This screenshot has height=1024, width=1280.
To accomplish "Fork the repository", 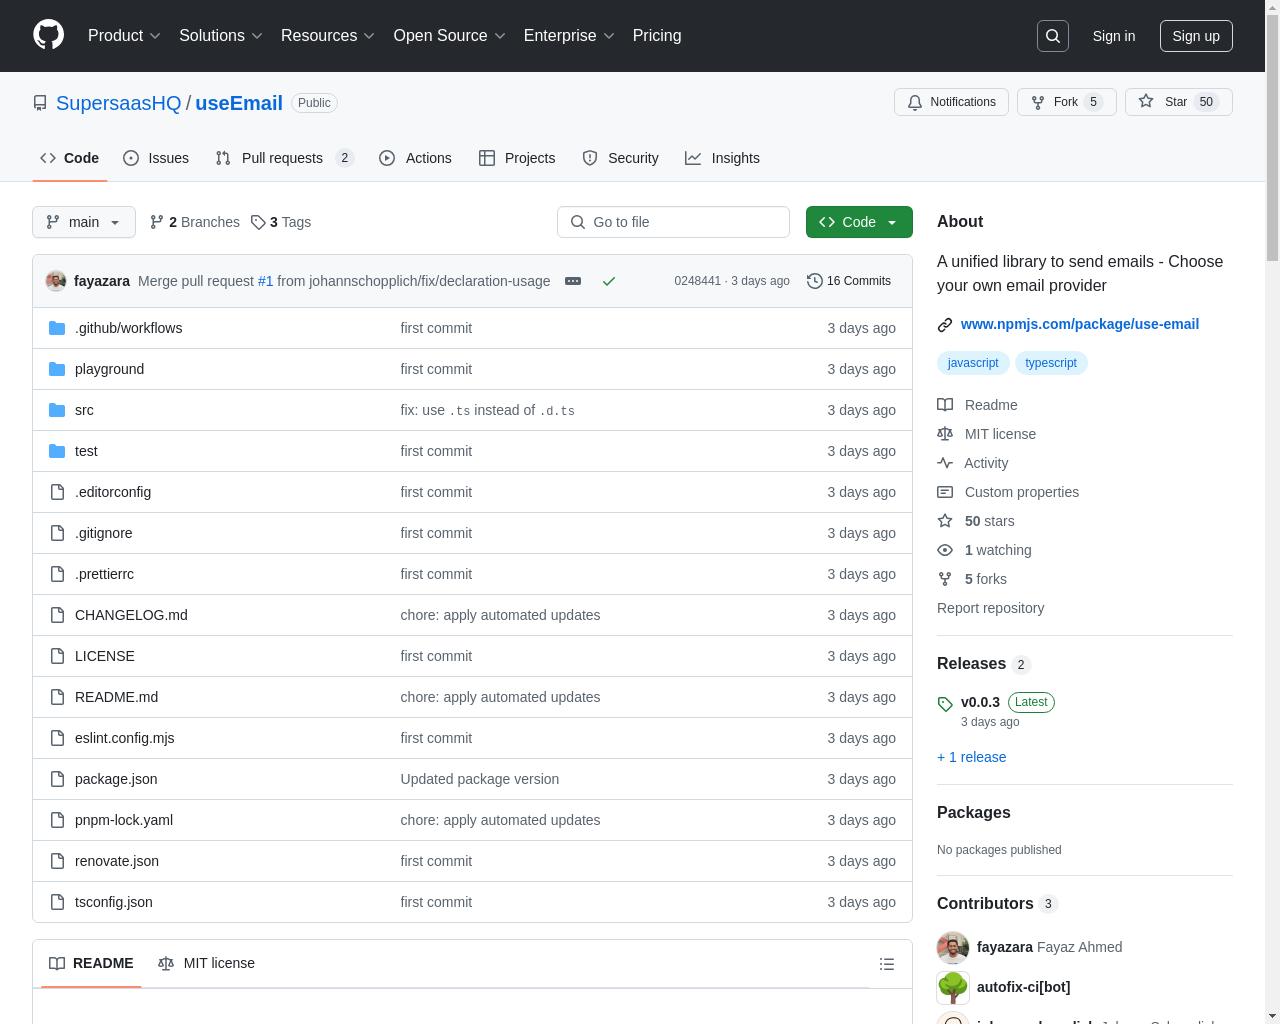I will (1066, 102).
